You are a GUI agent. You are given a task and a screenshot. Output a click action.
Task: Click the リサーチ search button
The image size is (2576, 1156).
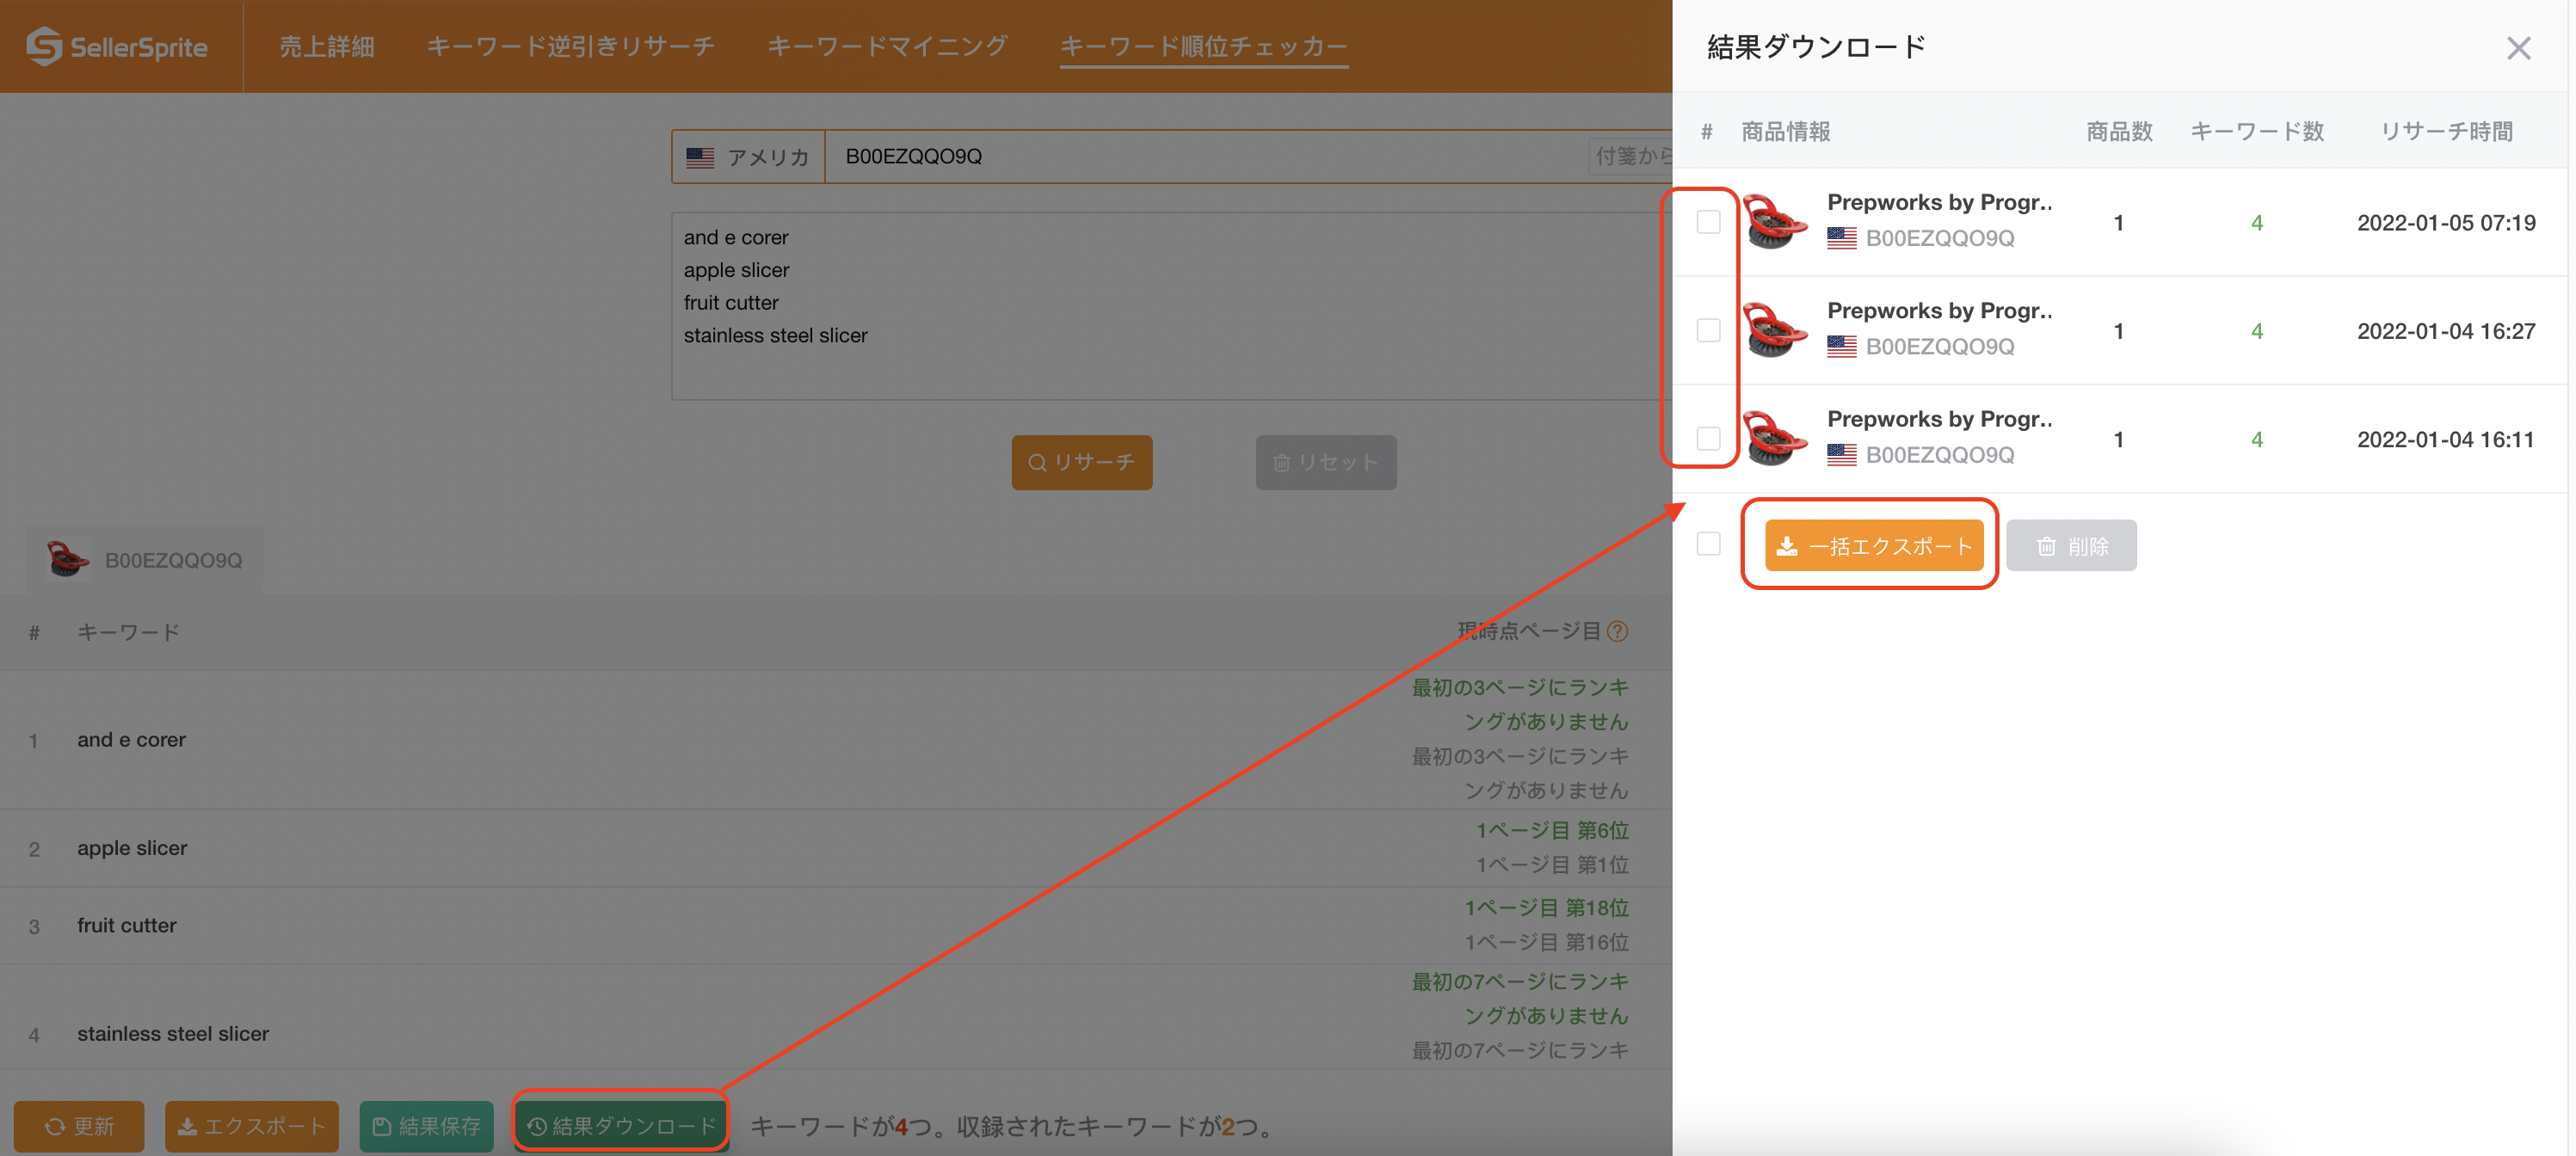point(1081,462)
